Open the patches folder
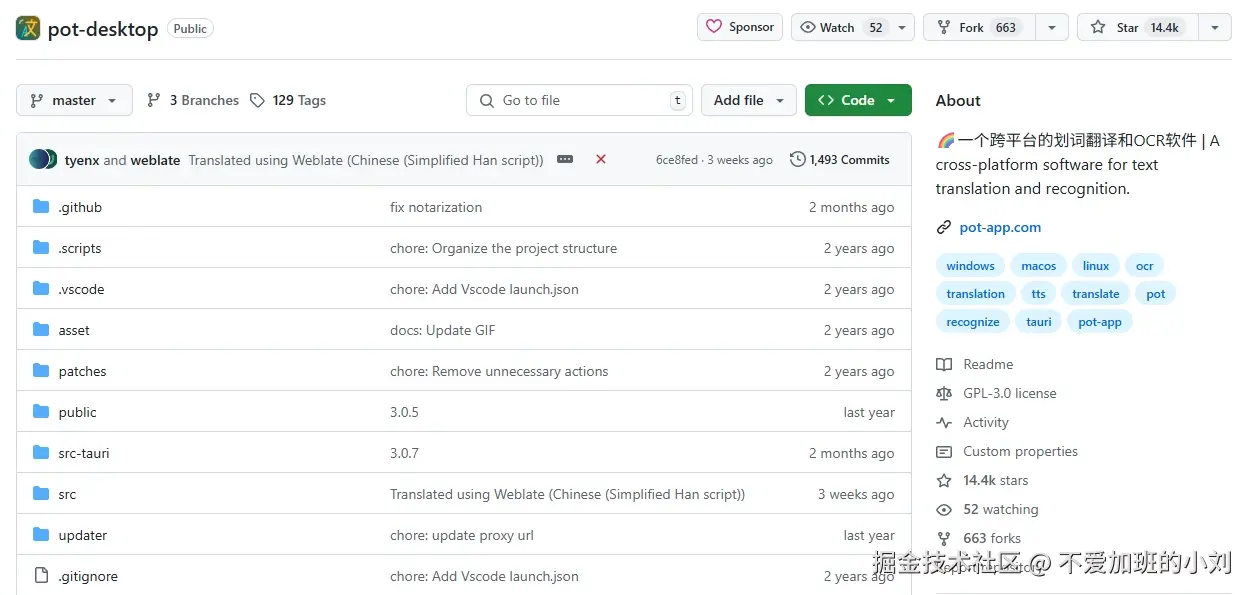This screenshot has width=1251, height=595. click(82, 371)
